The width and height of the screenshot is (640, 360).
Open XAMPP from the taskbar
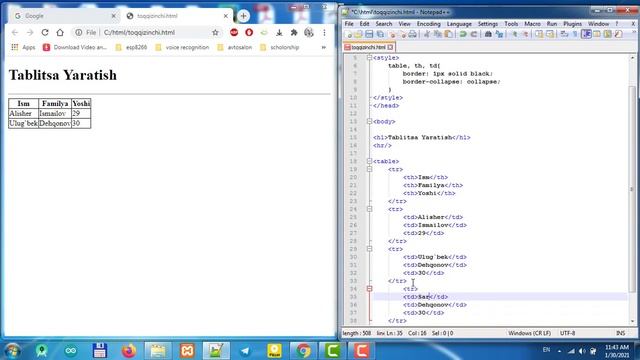pos(187,351)
